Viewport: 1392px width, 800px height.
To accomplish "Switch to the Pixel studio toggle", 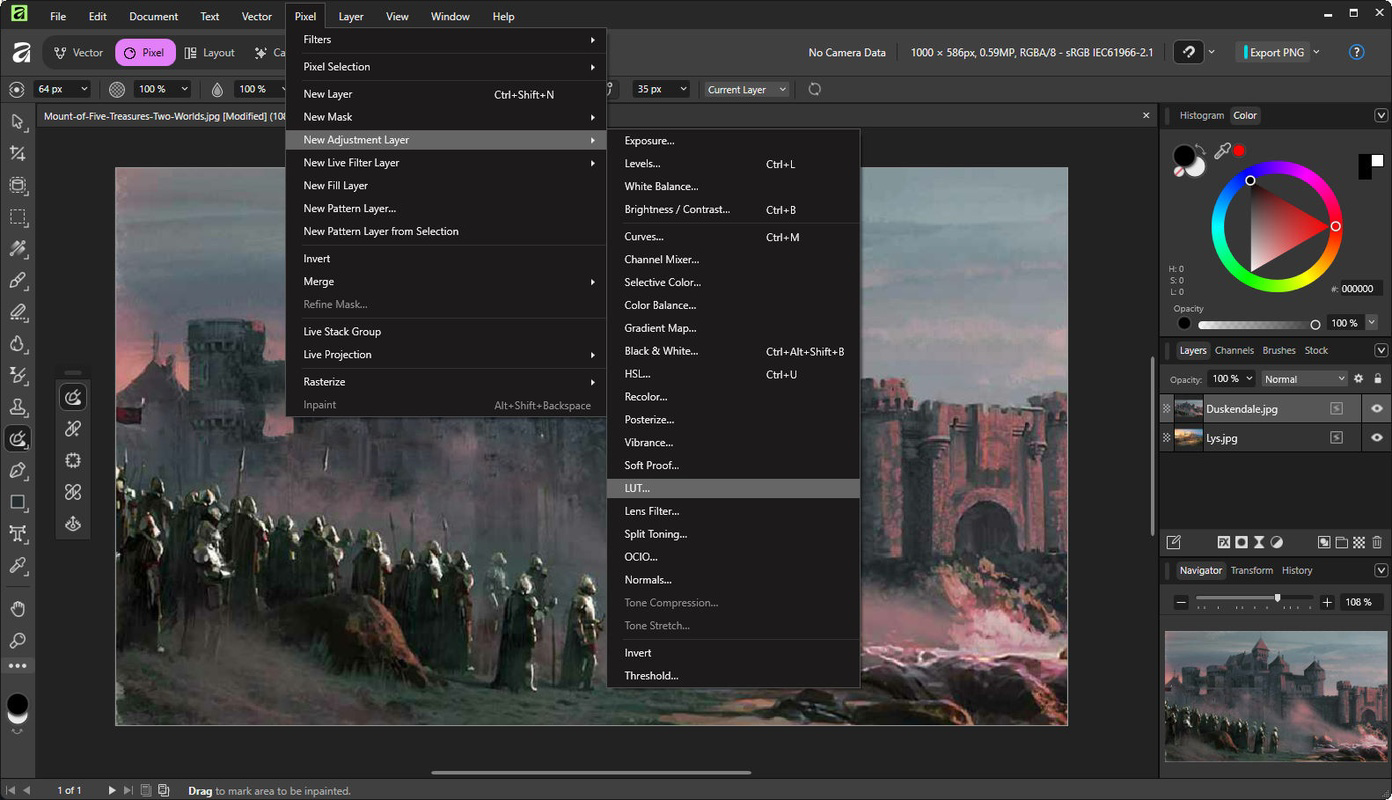I will [145, 53].
